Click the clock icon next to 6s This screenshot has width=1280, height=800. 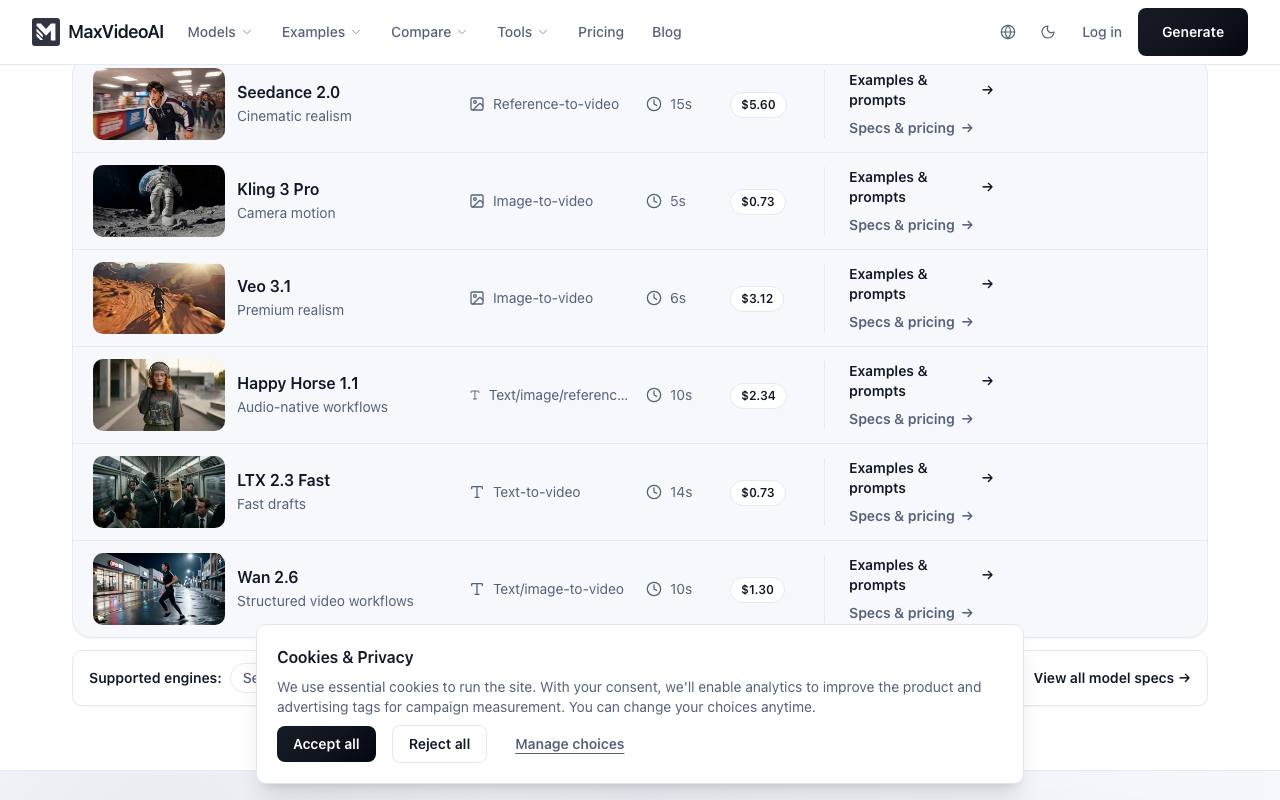pyautogui.click(x=654, y=298)
